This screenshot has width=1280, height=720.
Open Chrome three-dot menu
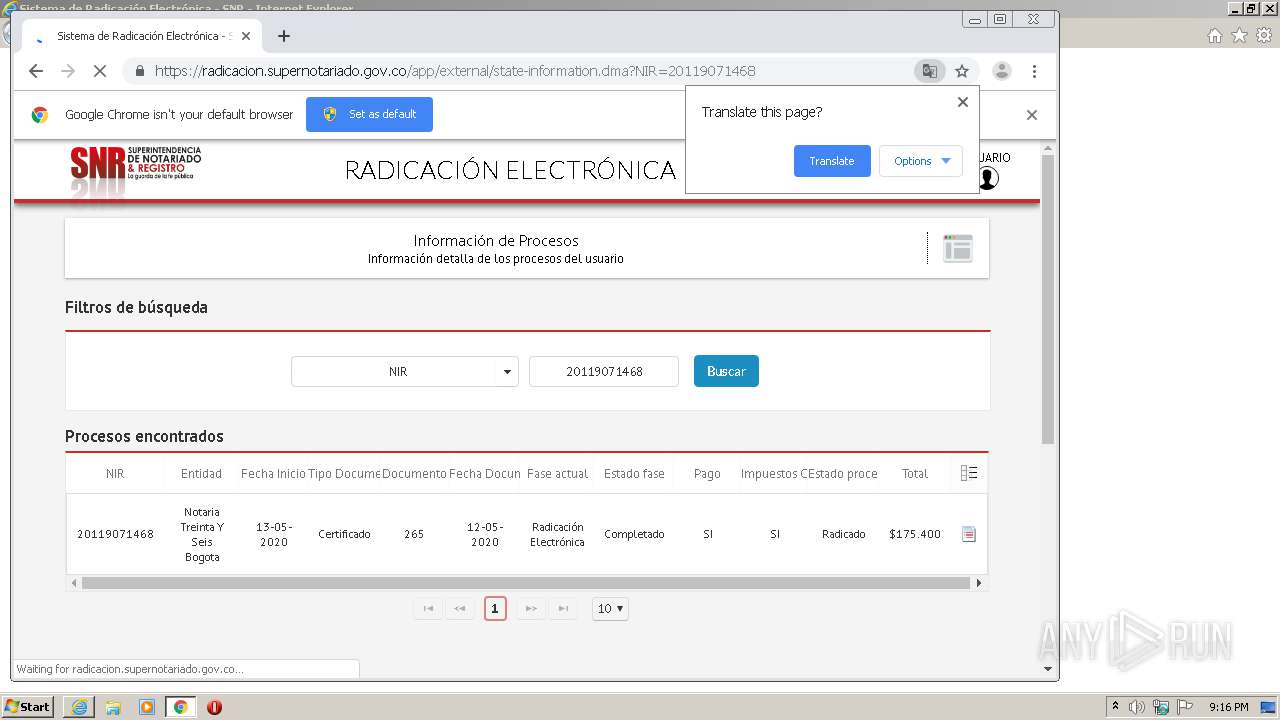coord(1034,71)
